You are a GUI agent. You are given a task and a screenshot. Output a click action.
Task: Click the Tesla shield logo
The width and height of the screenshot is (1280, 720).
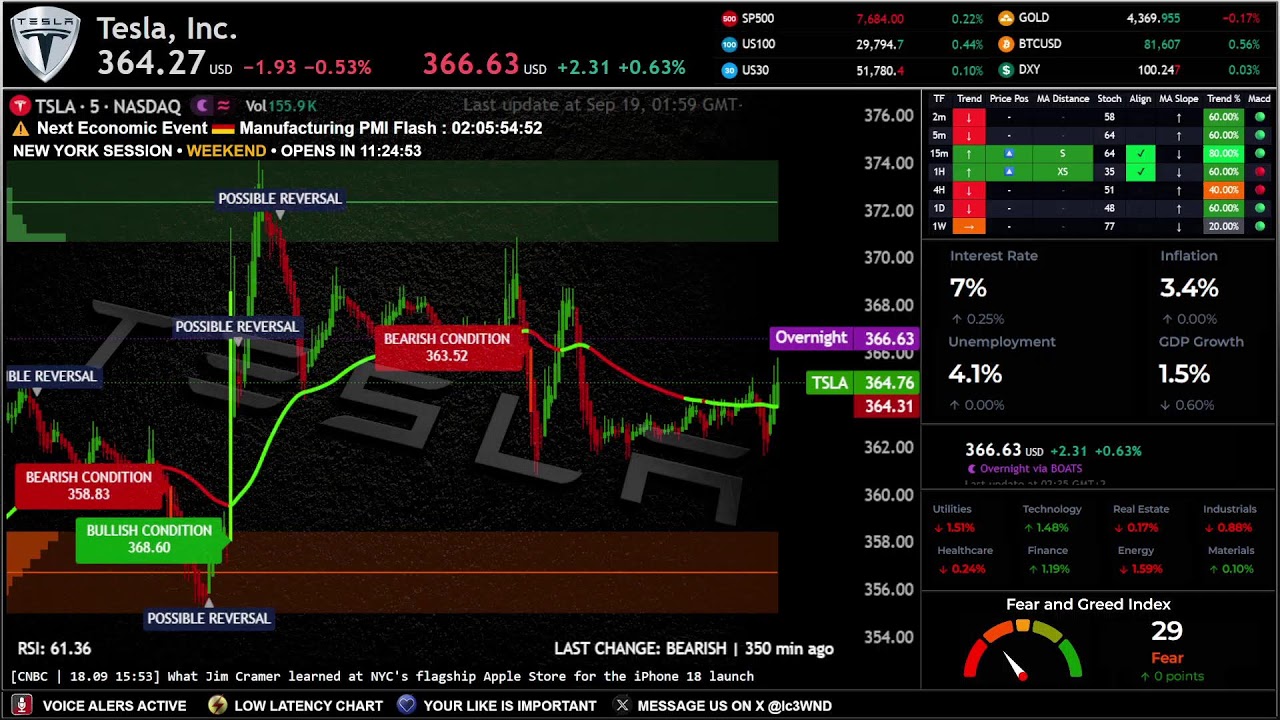click(x=46, y=45)
